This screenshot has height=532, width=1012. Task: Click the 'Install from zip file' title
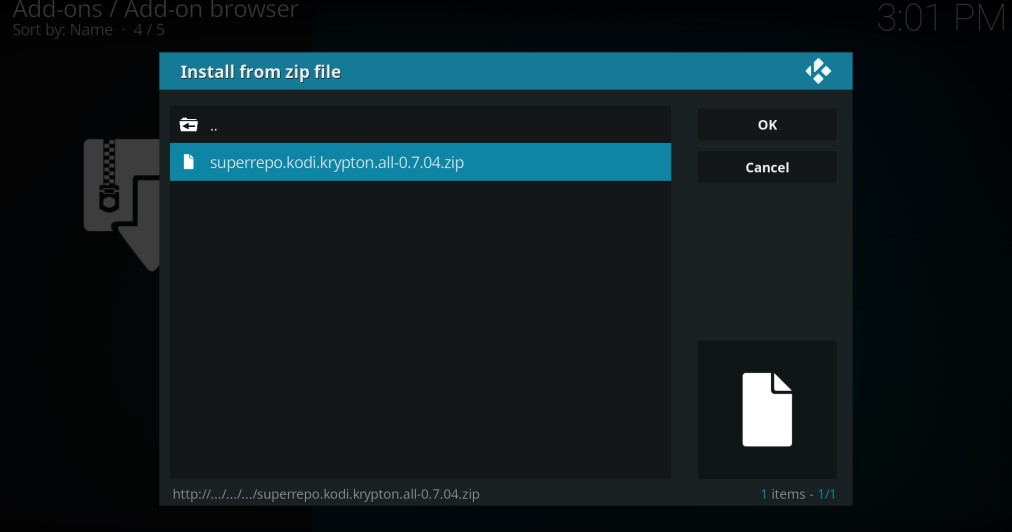click(x=260, y=72)
